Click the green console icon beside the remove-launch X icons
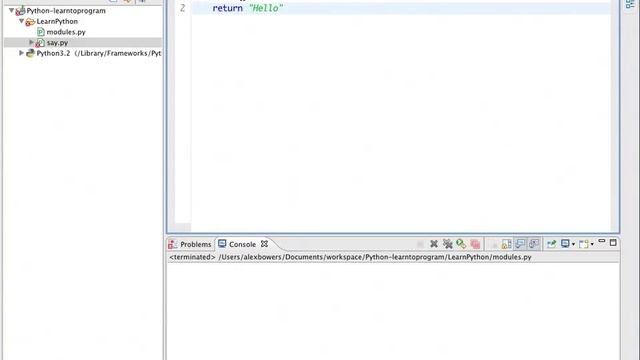The height and width of the screenshot is (360, 640). (461, 244)
